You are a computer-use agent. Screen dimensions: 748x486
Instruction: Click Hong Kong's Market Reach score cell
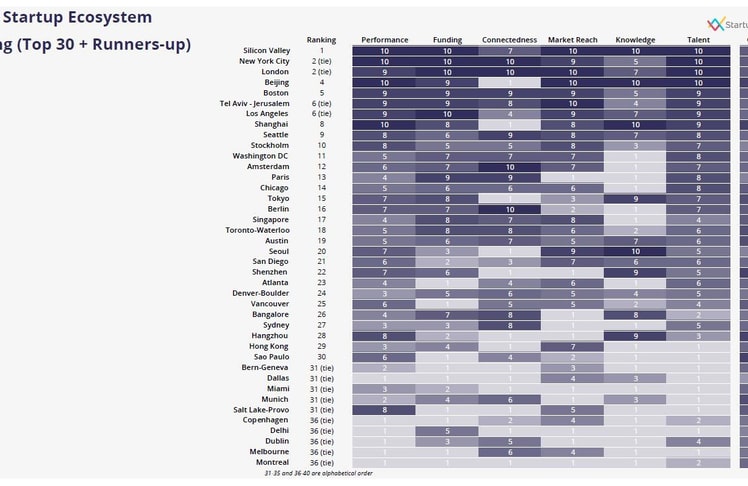(x=573, y=346)
